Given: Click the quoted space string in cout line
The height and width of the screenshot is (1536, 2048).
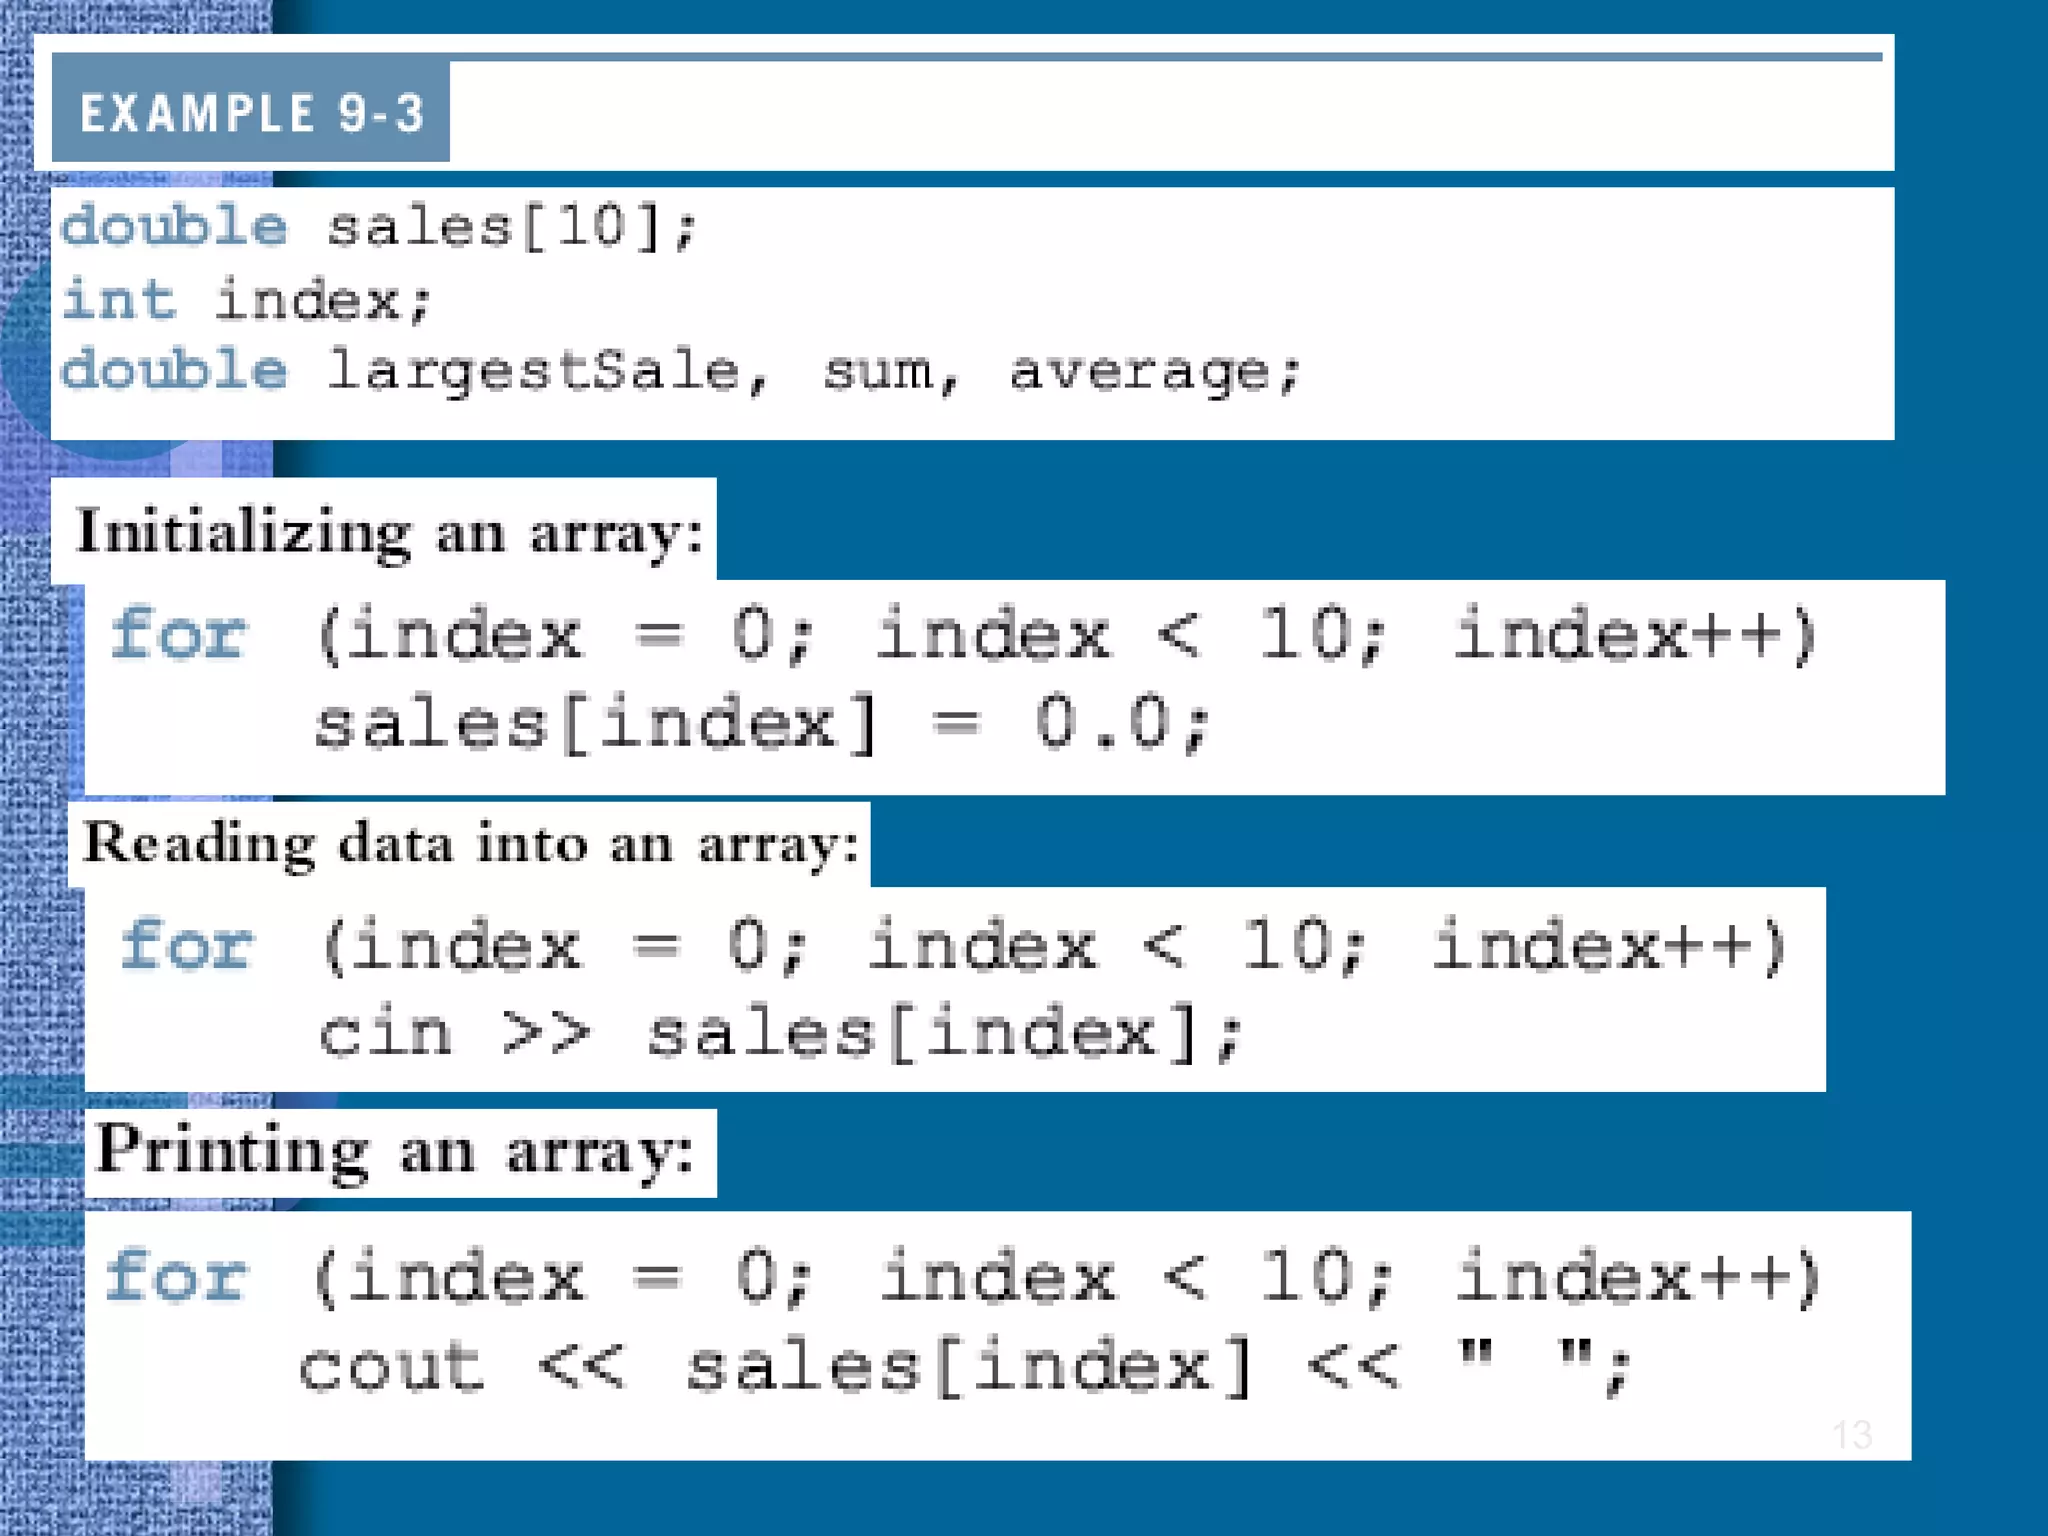Looking at the screenshot, I should tap(1525, 1360).
